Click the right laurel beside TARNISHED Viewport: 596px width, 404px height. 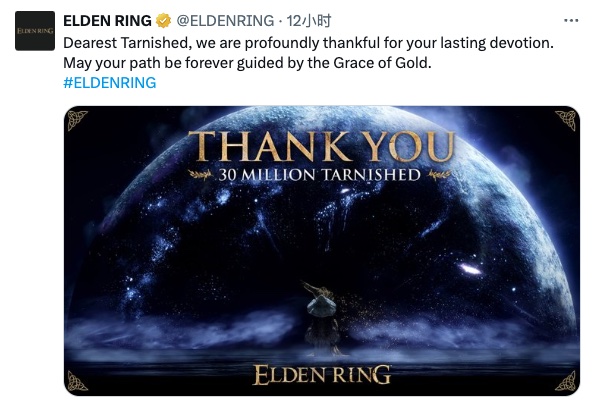coord(439,175)
